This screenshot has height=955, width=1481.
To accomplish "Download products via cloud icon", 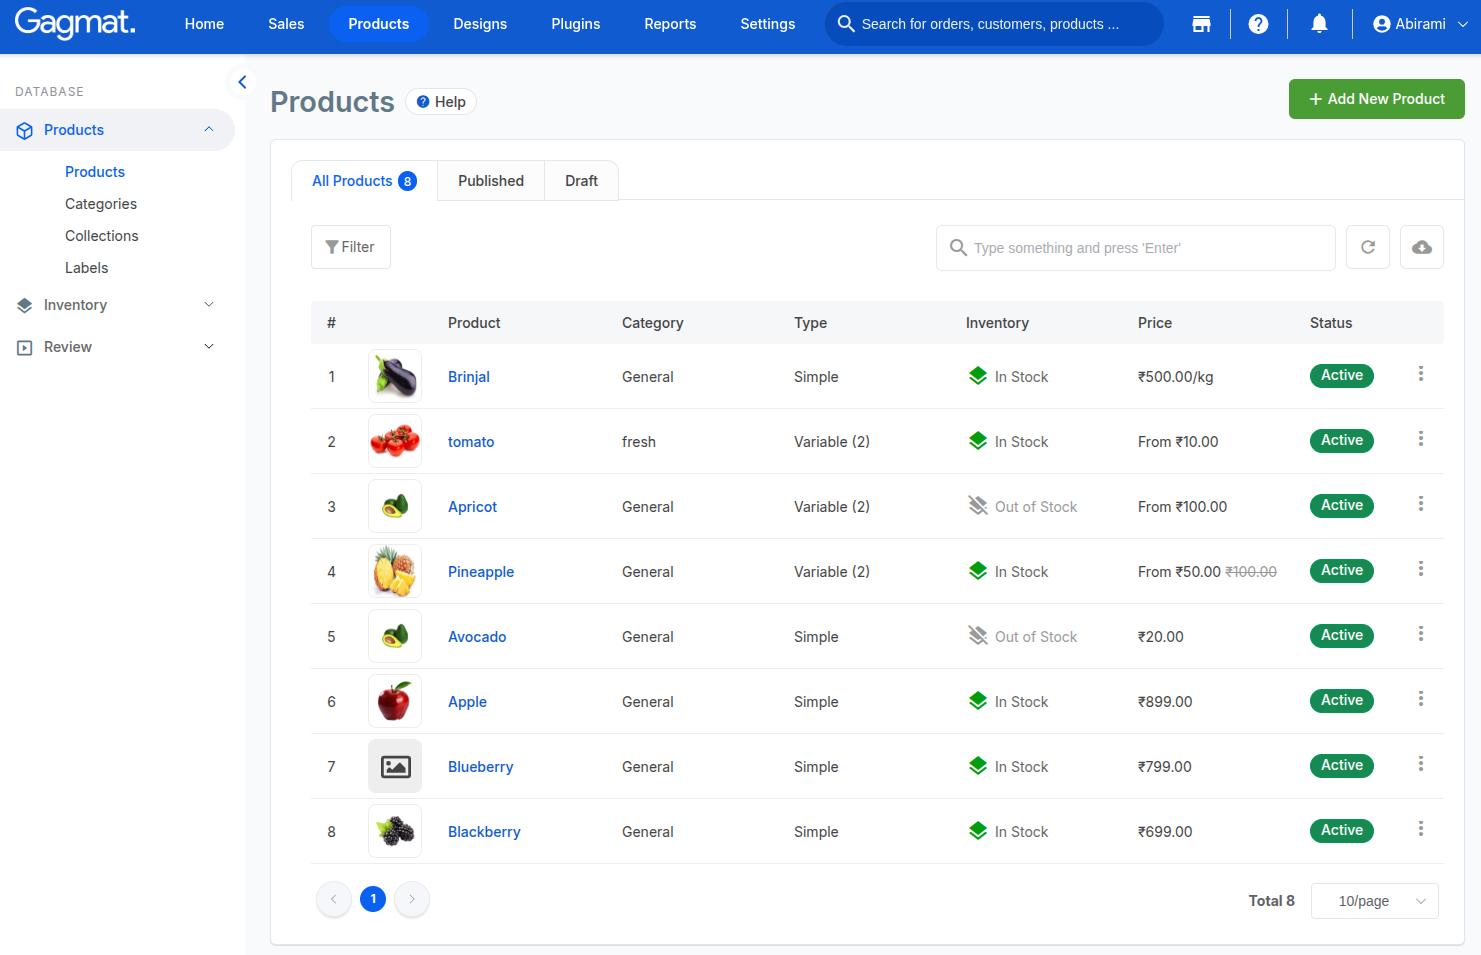I will point(1421,247).
